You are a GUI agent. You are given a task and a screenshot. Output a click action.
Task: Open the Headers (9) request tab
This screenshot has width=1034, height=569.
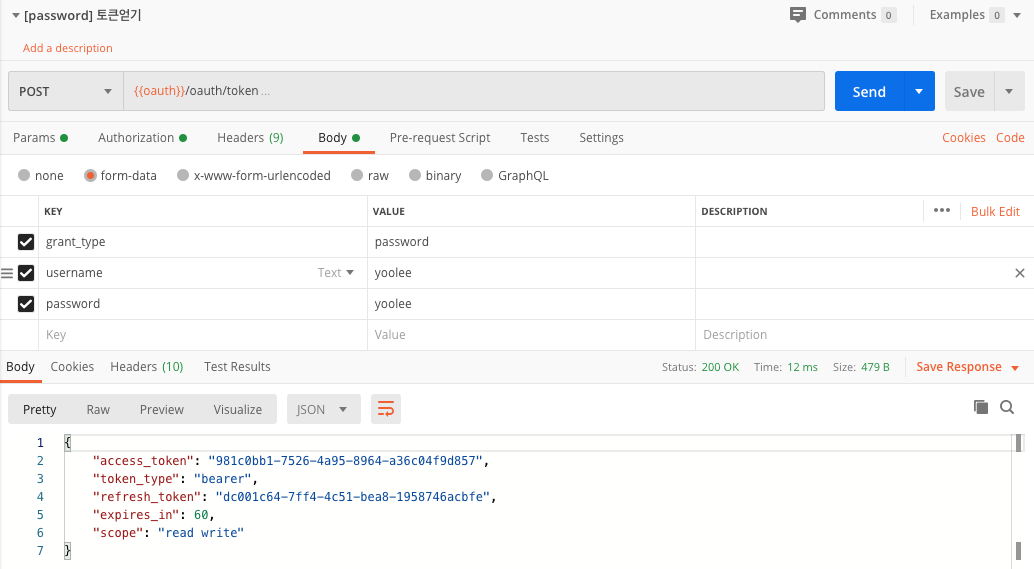pos(250,138)
